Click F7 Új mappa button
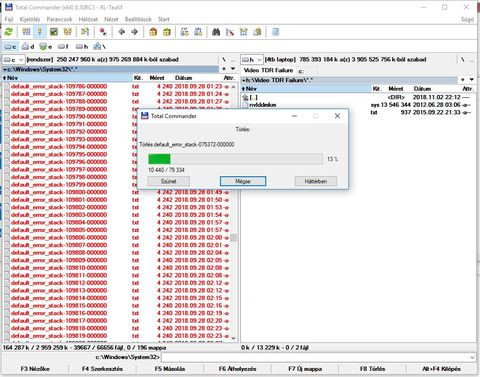Screen dimensions: 480x377 [305, 369]
